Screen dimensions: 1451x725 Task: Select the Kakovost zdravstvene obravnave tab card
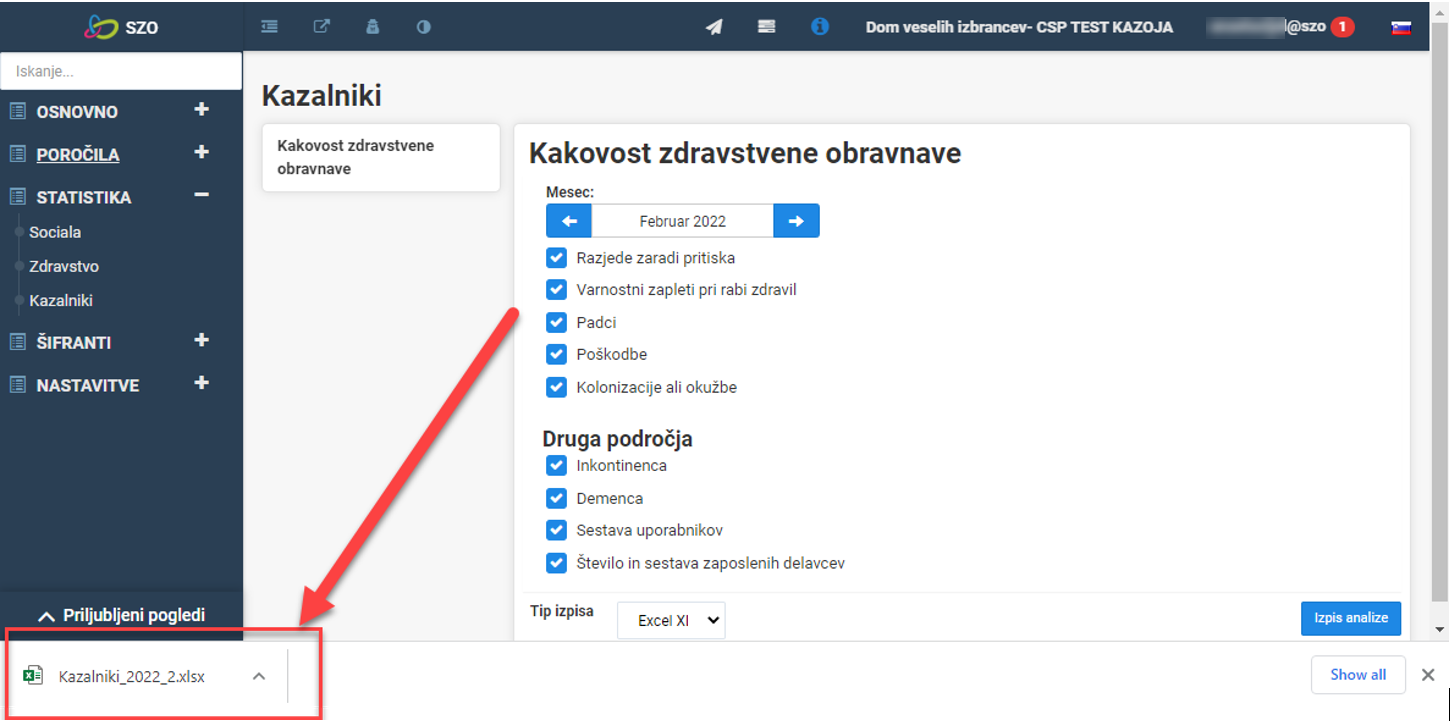point(380,157)
